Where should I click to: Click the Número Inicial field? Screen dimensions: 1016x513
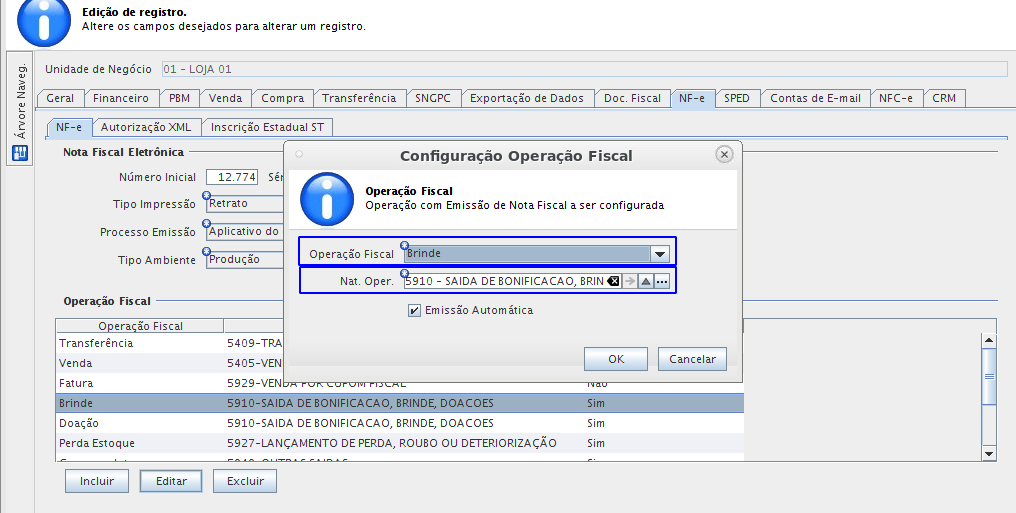pyautogui.click(x=232, y=177)
